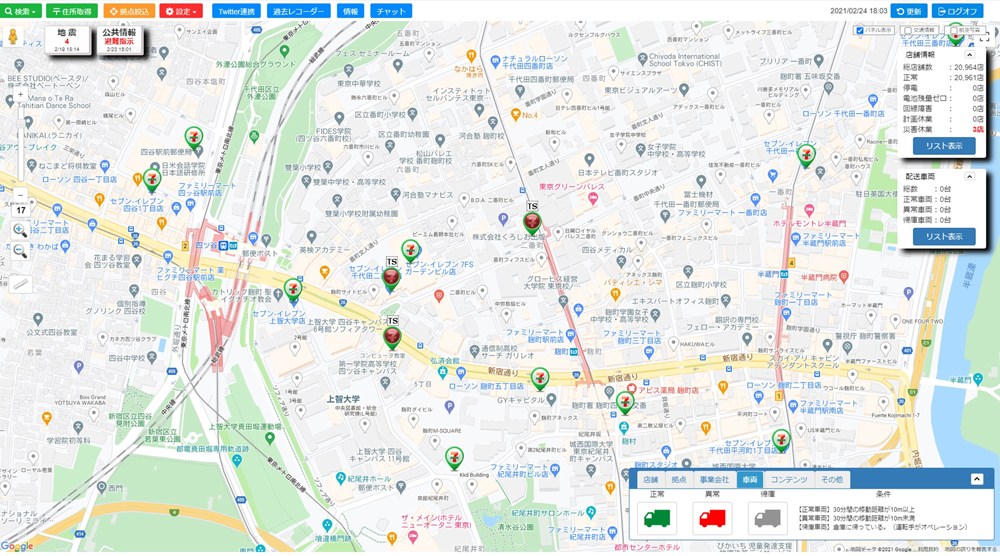Viewport: 1000px width, 556px height.
Task: Switch to the 店舗 legend tab
Action: tap(651, 479)
